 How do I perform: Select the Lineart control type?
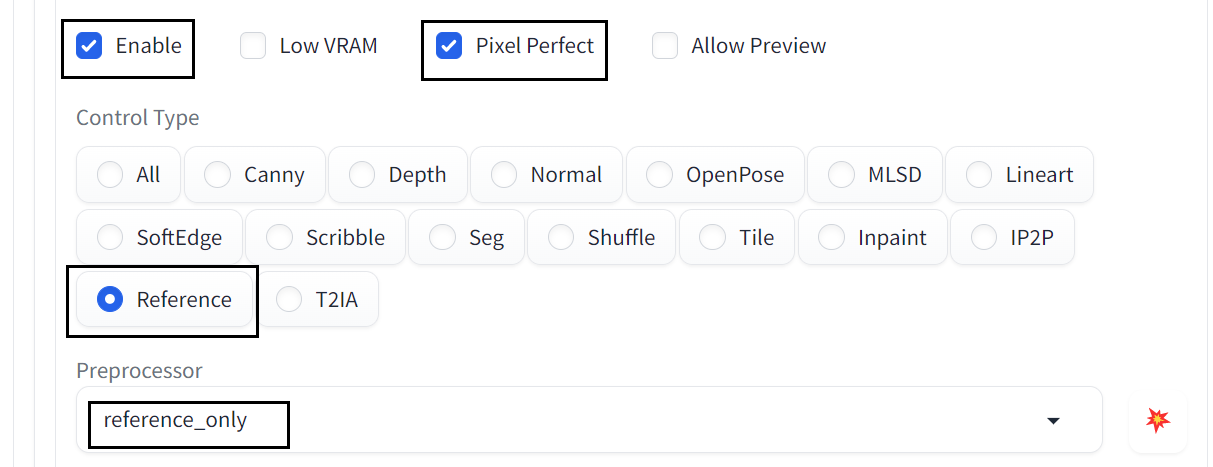1019,175
